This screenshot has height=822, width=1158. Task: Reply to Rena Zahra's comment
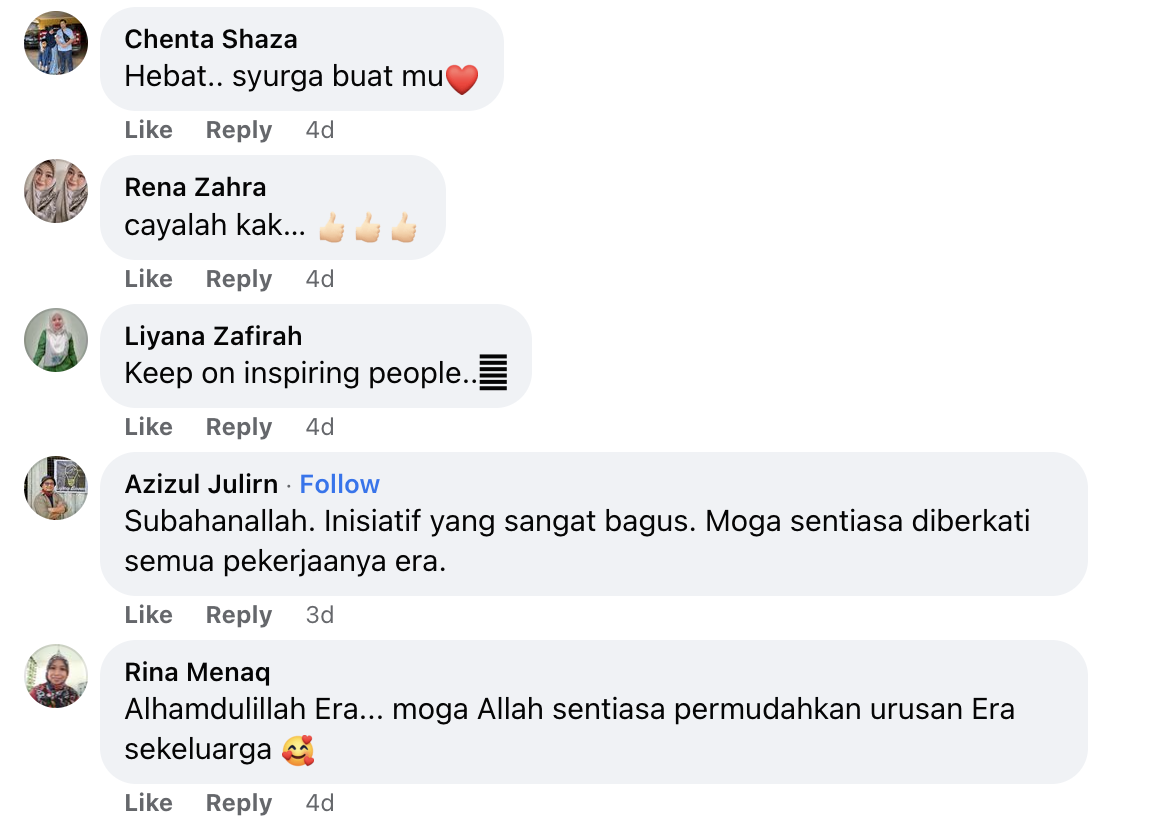tap(239, 279)
